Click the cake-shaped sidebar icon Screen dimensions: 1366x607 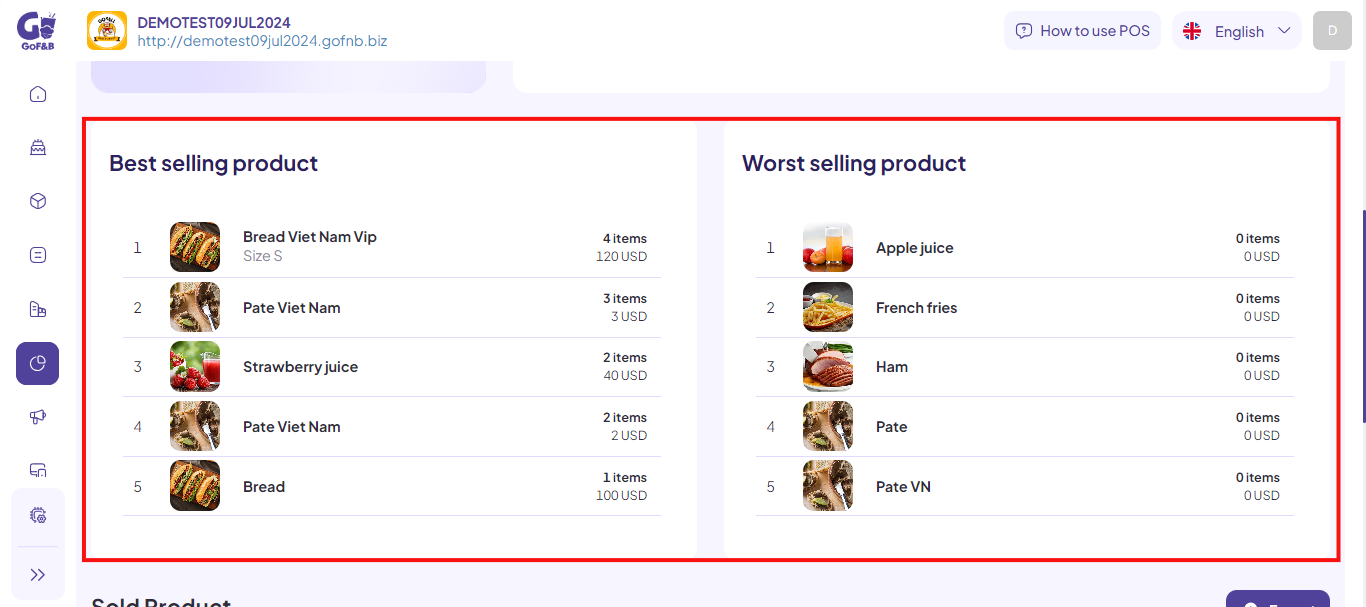pos(38,148)
